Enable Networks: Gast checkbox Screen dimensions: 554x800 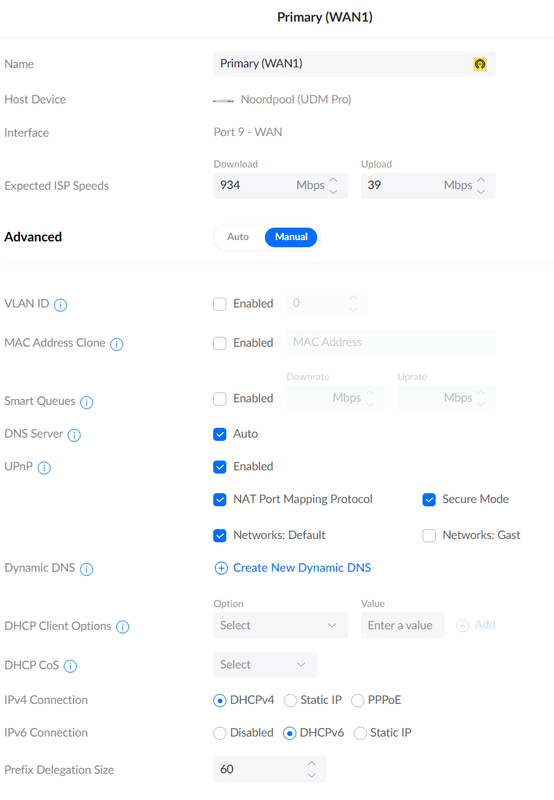click(429, 535)
